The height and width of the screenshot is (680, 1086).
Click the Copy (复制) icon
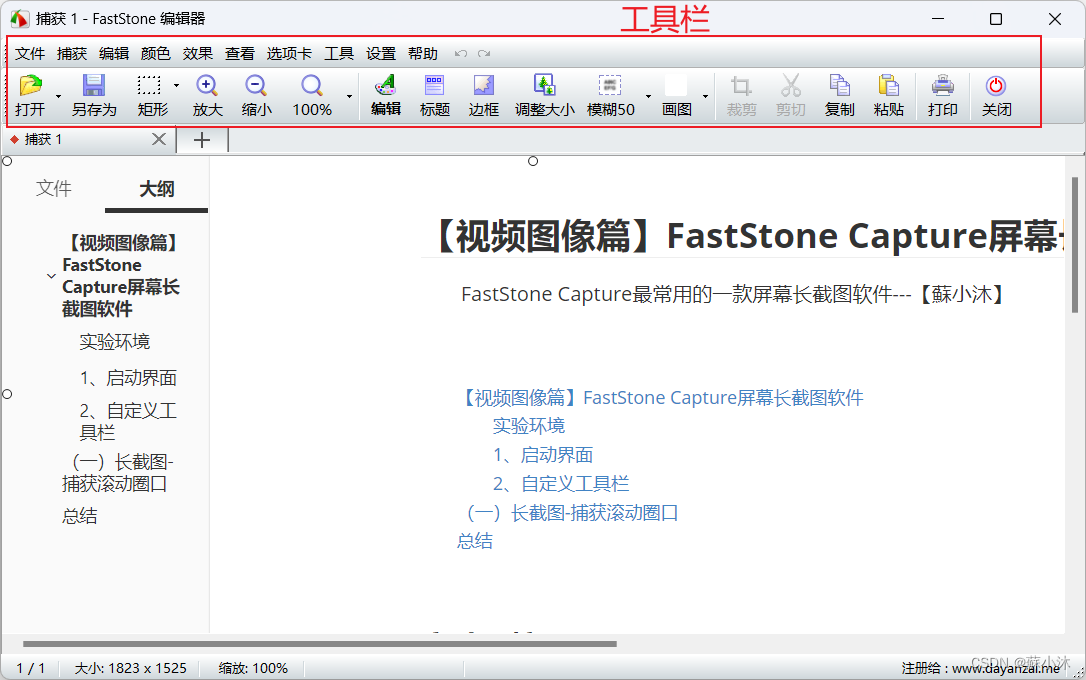click(839, 86)
